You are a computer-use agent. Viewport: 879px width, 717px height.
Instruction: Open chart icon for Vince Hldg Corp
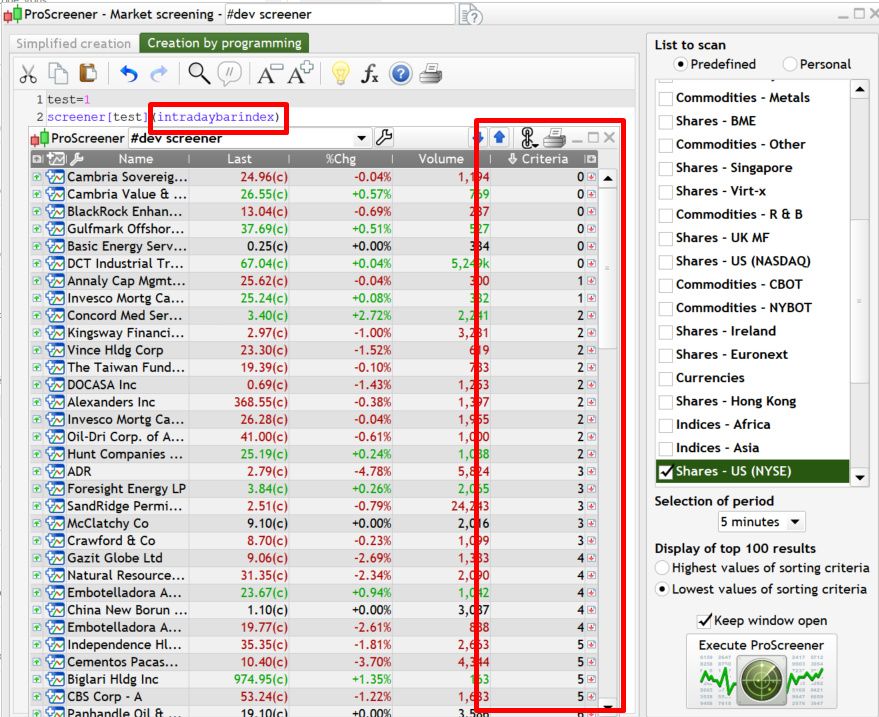pyautogui.click(x=55, y=350)
